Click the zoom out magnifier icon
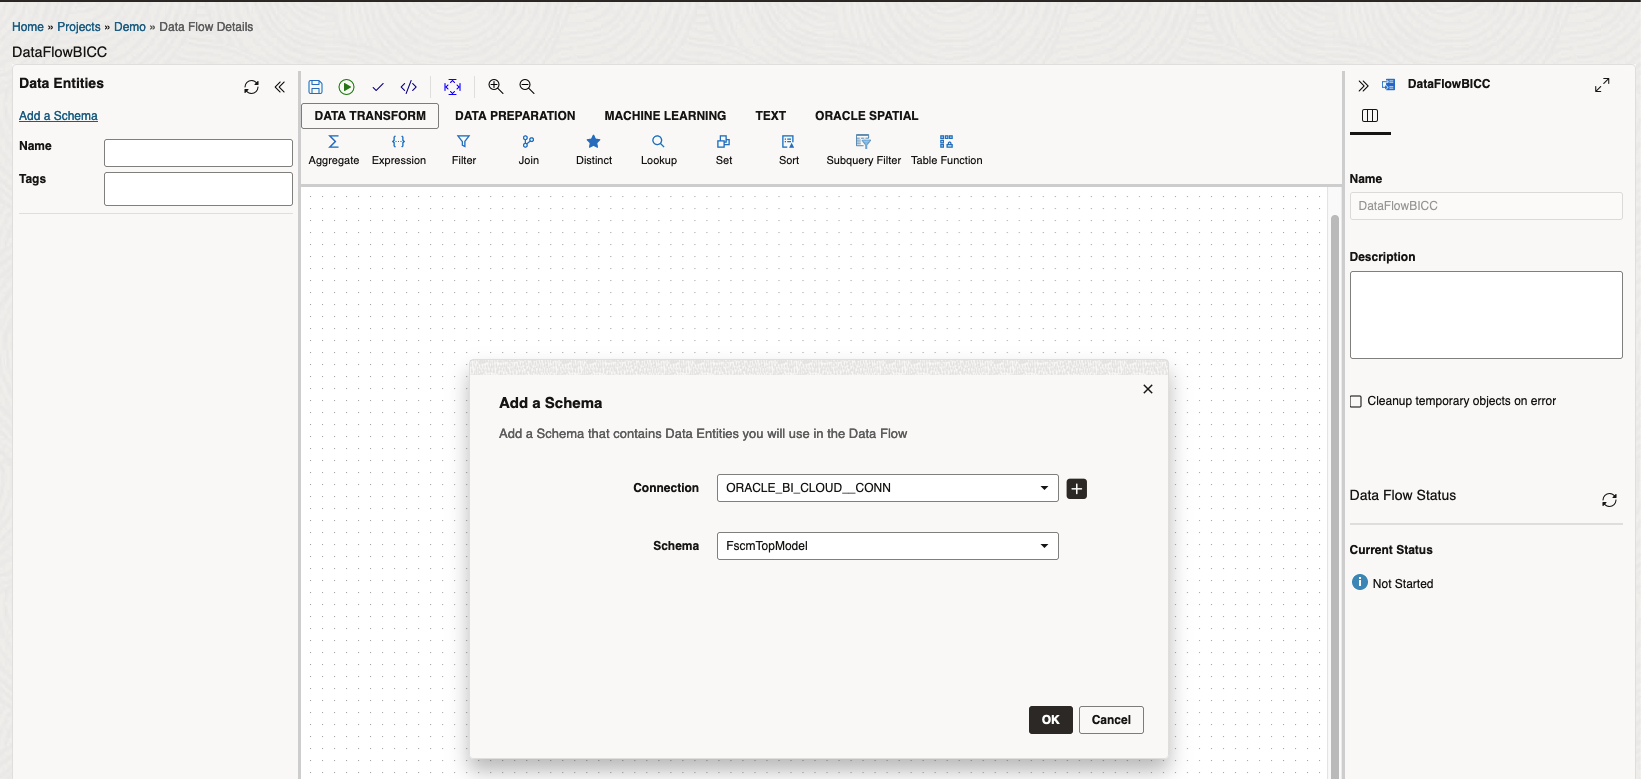Viewport: 1641px width, 779px height. click(527, 87)
